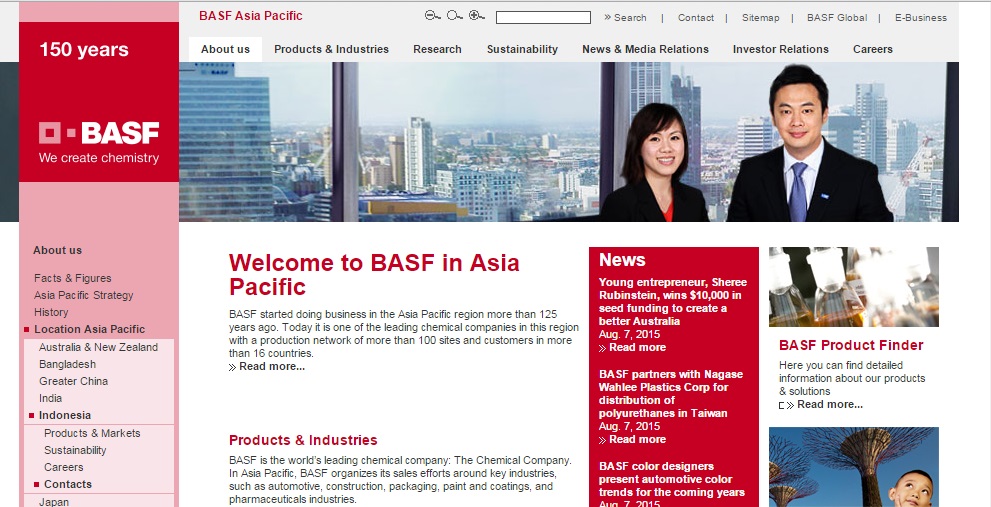Open Products & Markets under Indonesia
The height and width of the screenshot is (507, 991).
[x=92, y=433]
